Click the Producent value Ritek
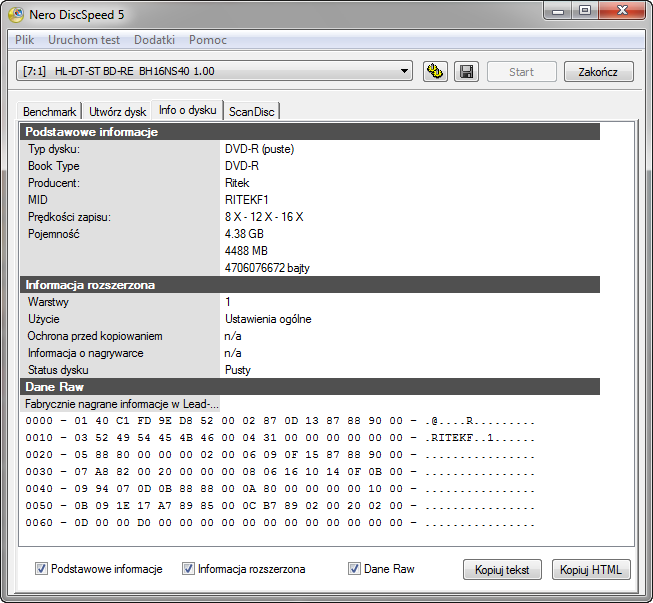 (237, 183)
